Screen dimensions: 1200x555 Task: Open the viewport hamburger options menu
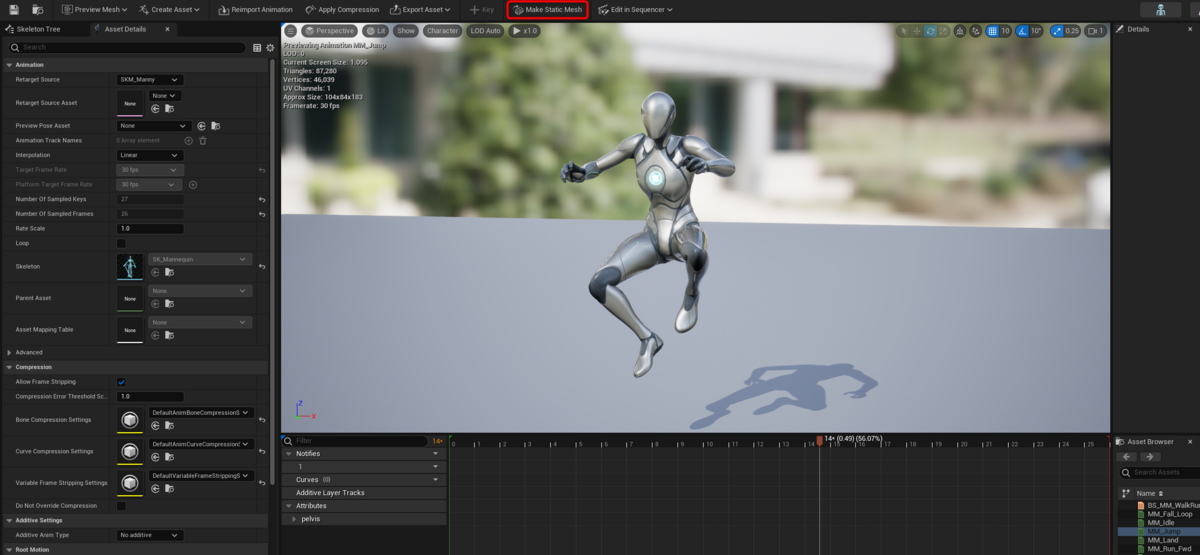pos(291,31)
